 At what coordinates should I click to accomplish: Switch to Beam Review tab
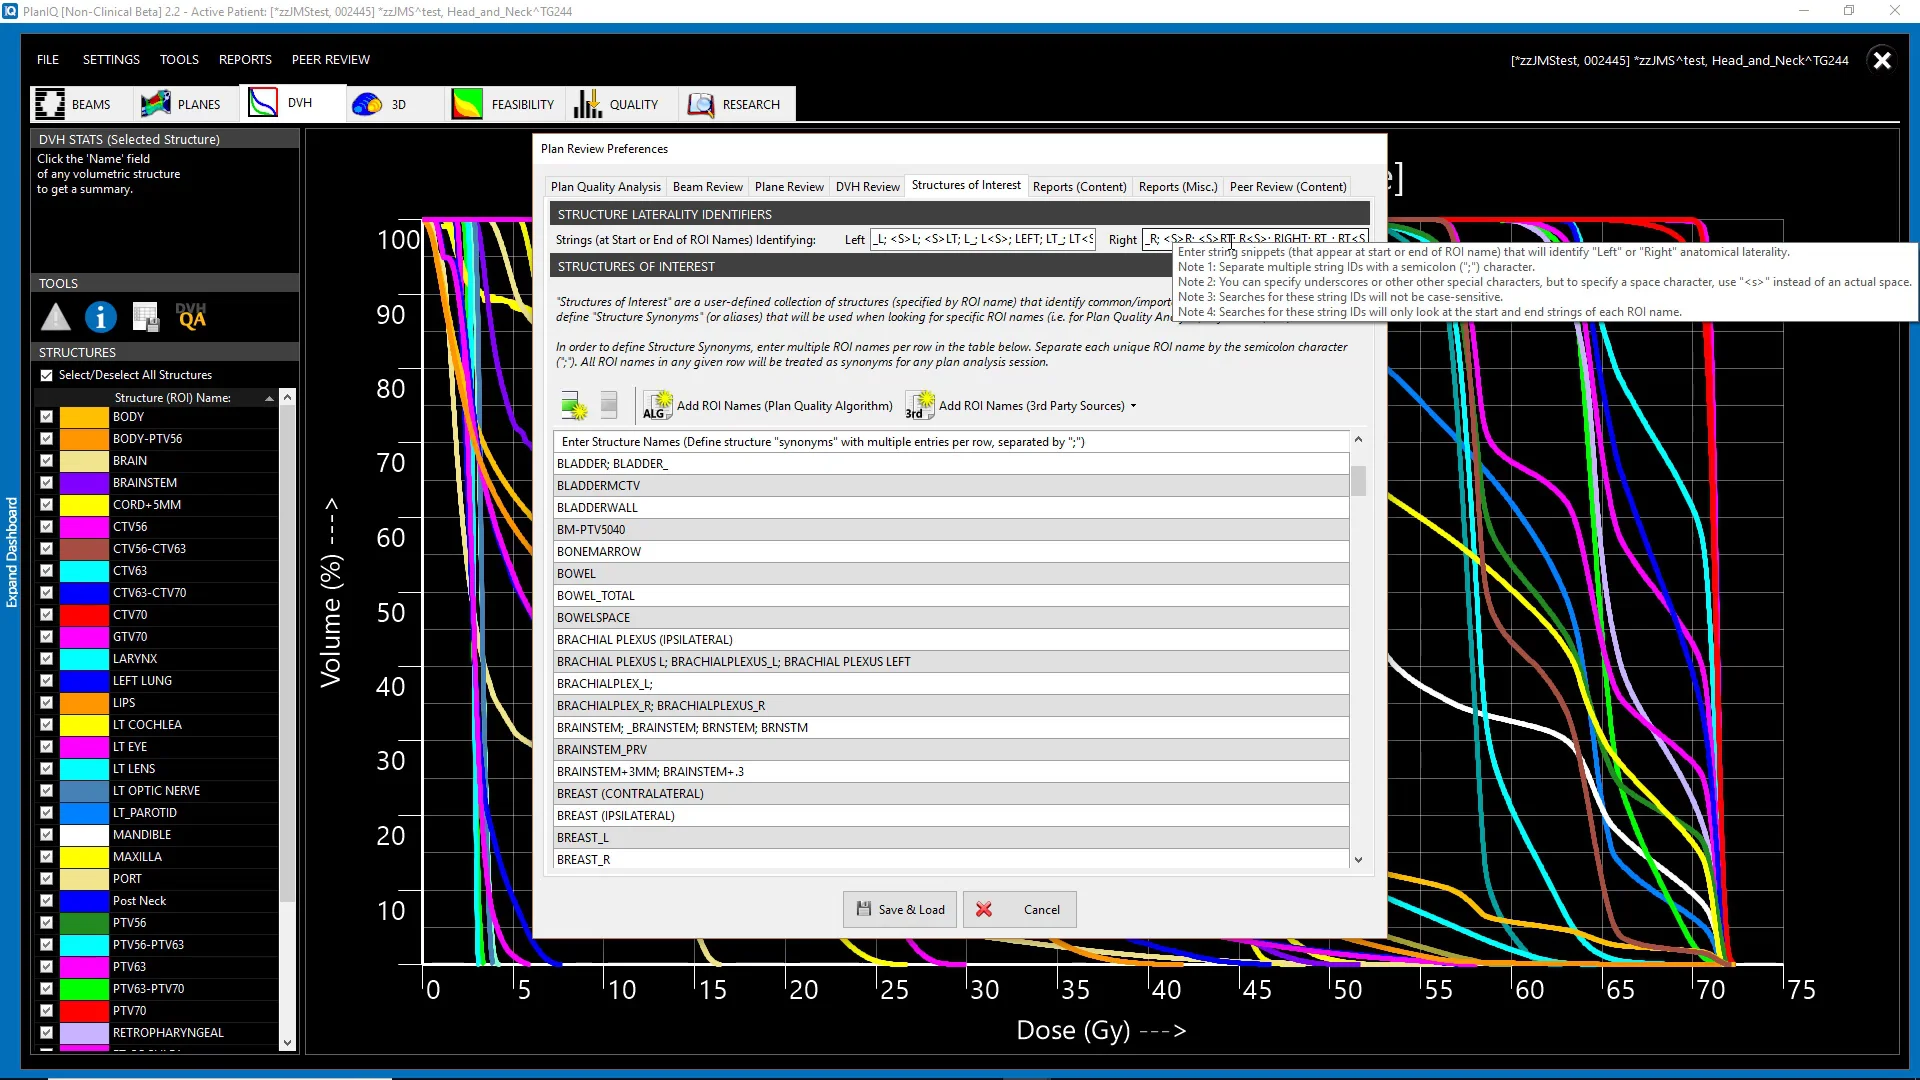tap(708, 187)
